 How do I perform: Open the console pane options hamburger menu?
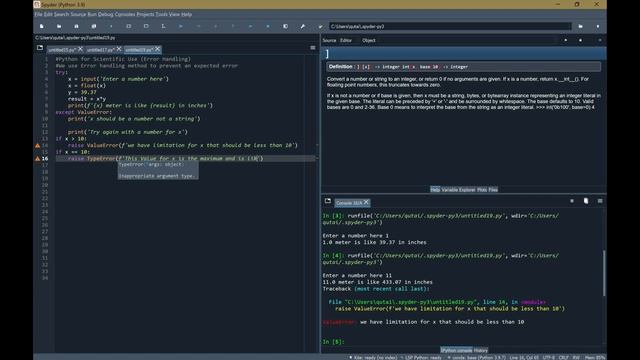(600, 201)
